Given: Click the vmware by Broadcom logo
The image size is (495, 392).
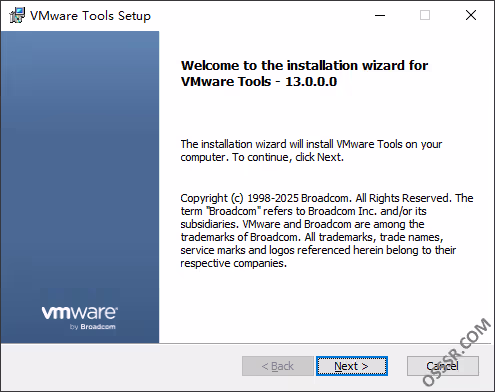Looking at the screenshot, I should coord(80,318).
